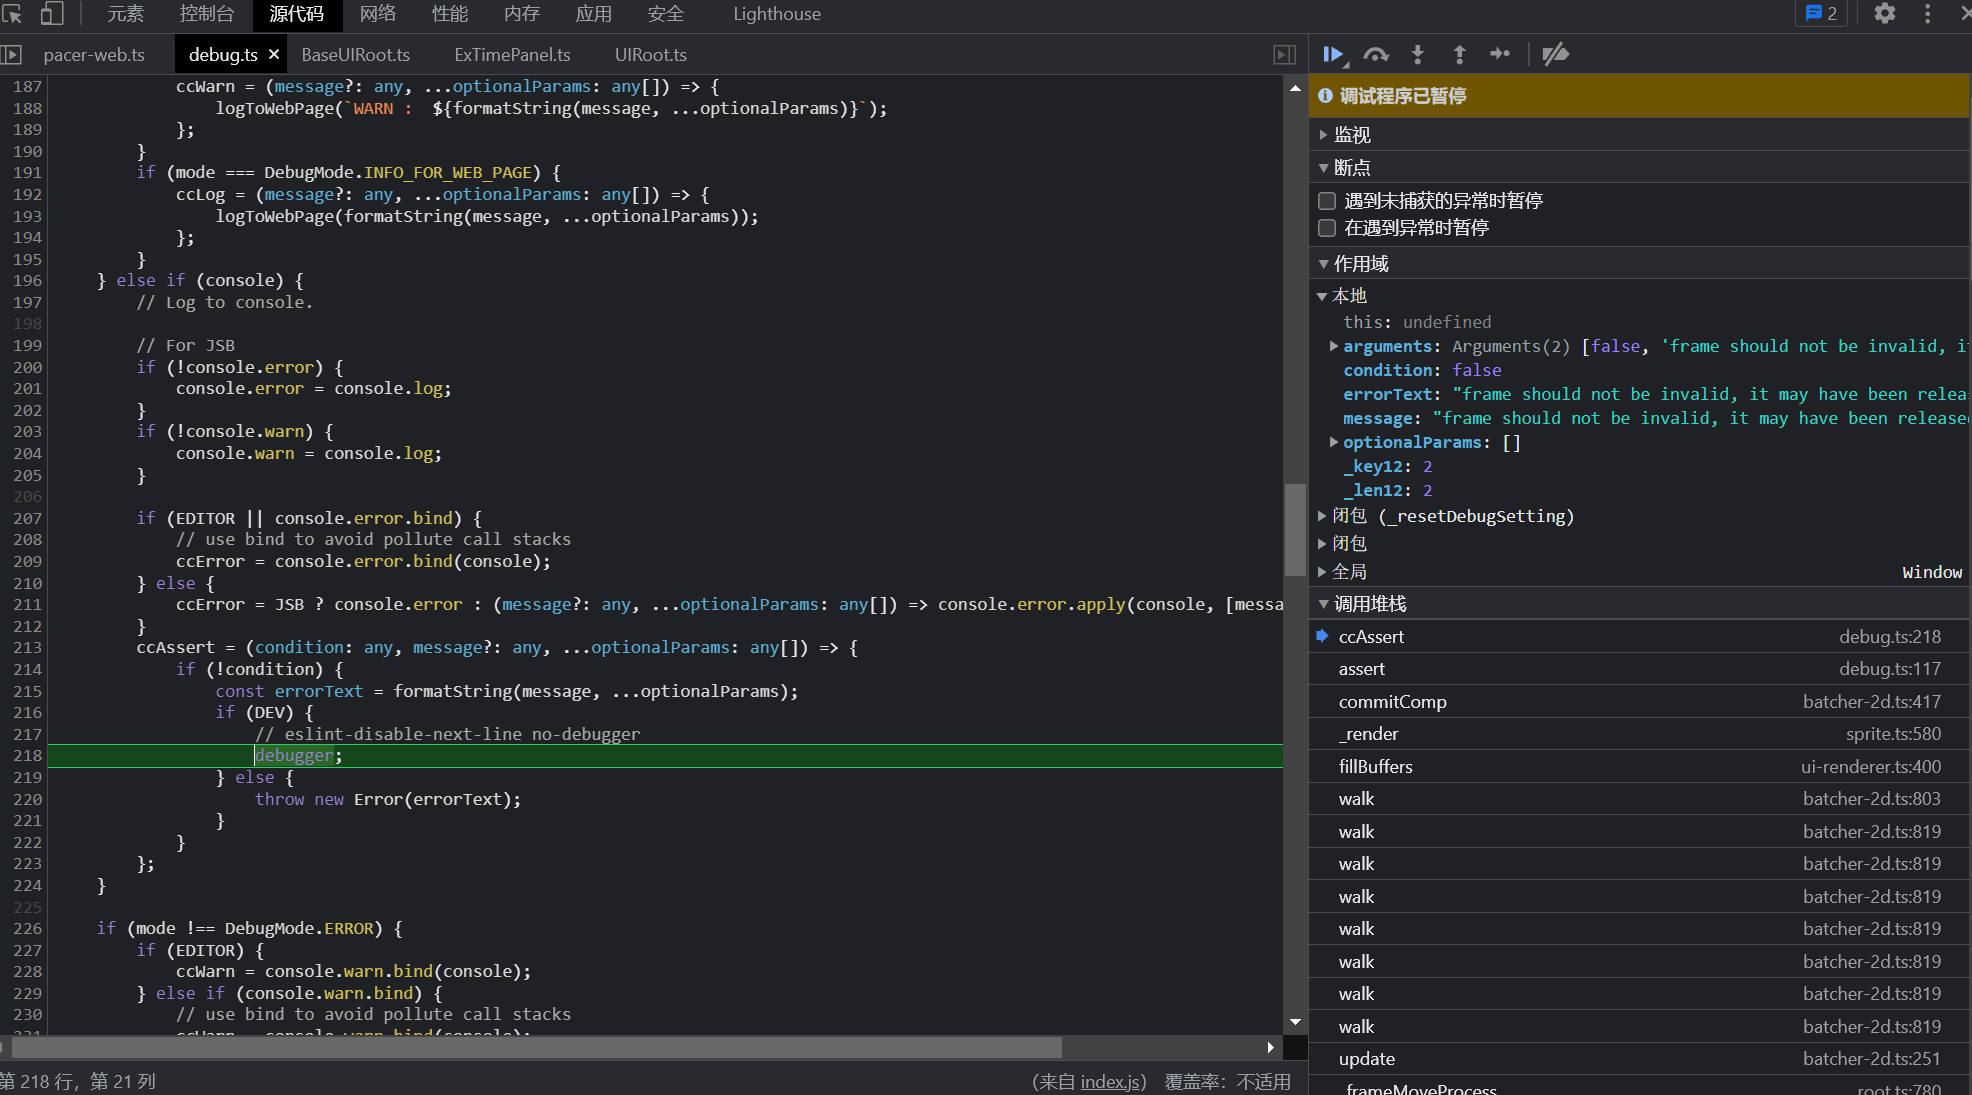Expand the 监视 watch section
The width and height of the screenshot is (1972, 1095).
tap(1351, 135)
